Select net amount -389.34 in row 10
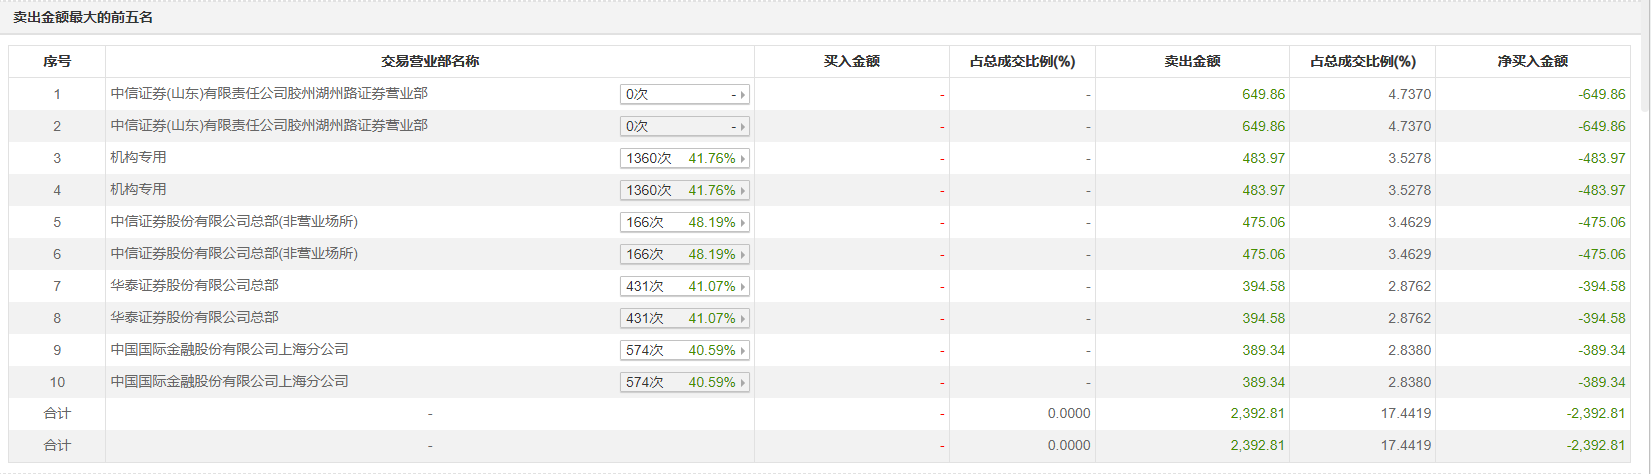The height and width of the screenshot is (474, 1651). (1602, 382)
